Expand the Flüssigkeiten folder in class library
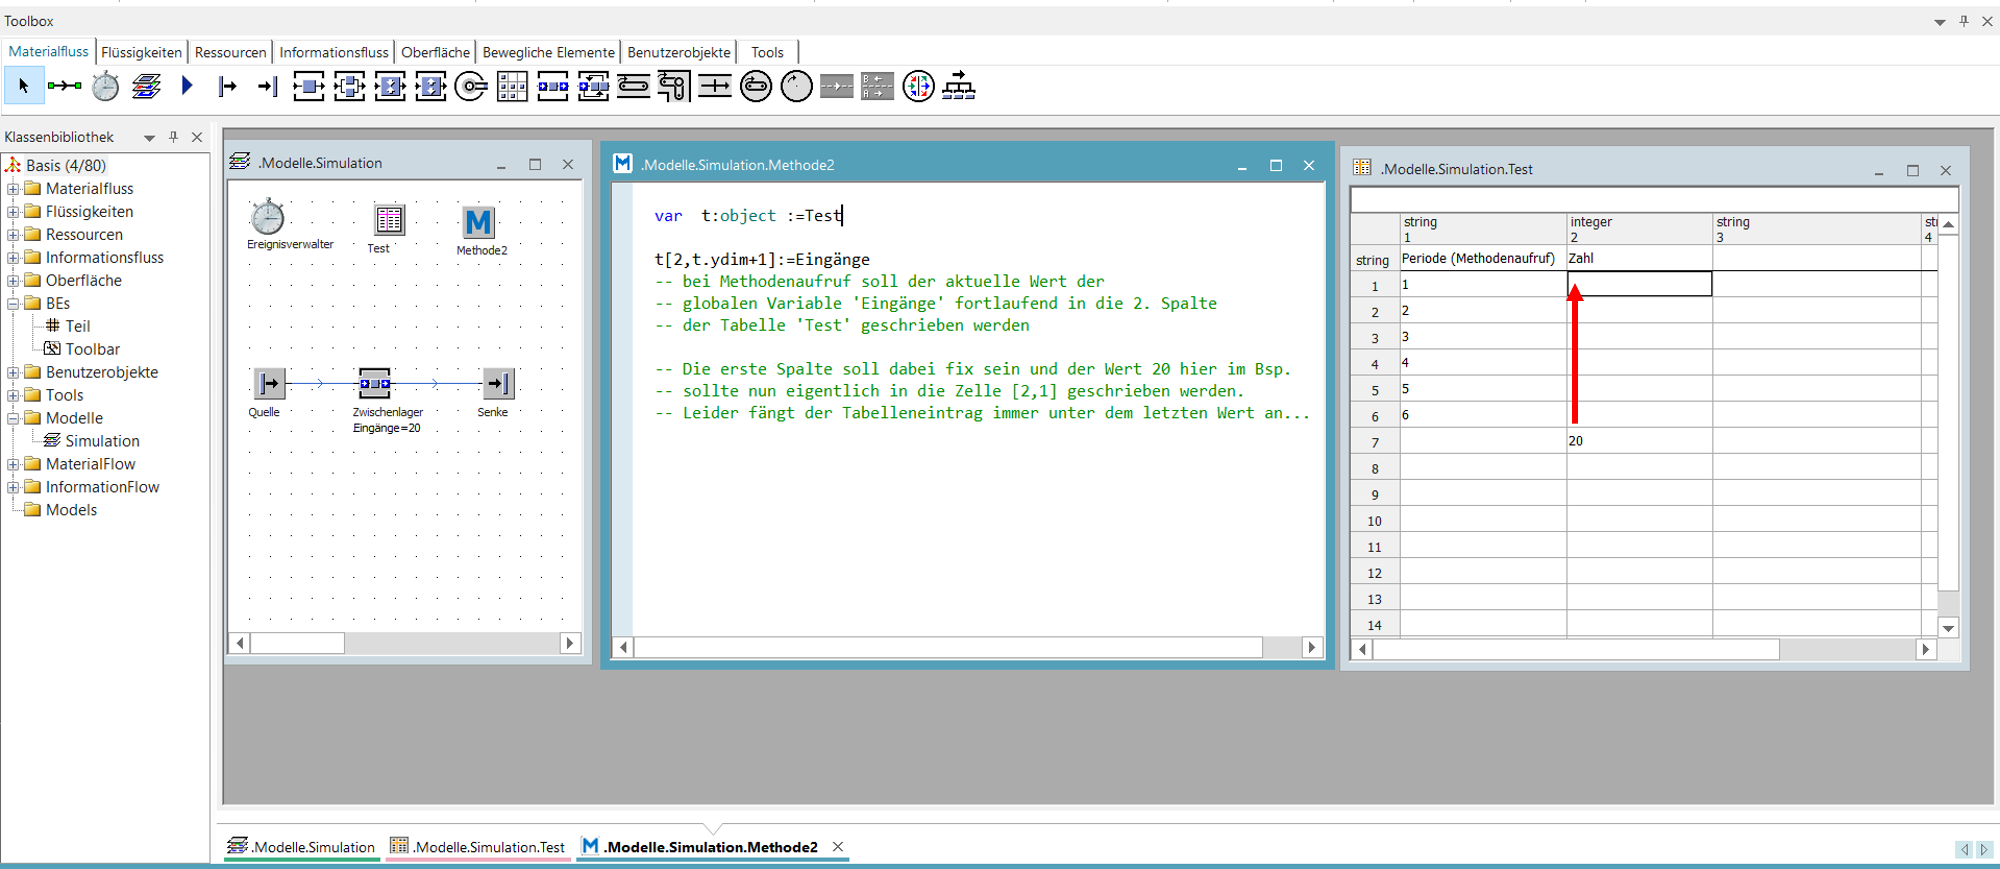Viewport: 2000px width, 869px height. pyautogui.click(x=13, y=211)
